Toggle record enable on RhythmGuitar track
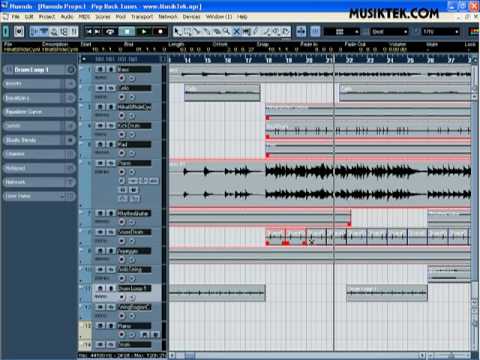Screen dimensions: 480x360 [x=122, y=222]
